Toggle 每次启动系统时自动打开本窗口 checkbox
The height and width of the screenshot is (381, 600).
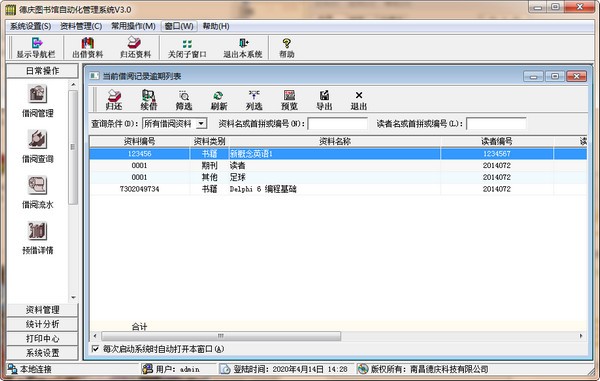[x=95, y=349]
